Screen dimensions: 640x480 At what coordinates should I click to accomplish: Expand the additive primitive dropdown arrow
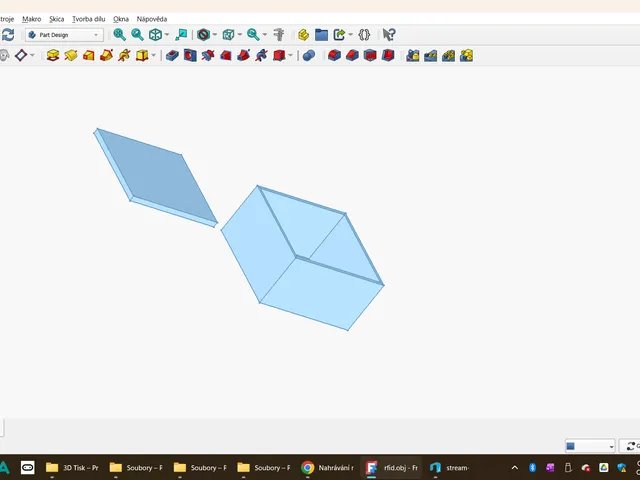tap(153, 55)
